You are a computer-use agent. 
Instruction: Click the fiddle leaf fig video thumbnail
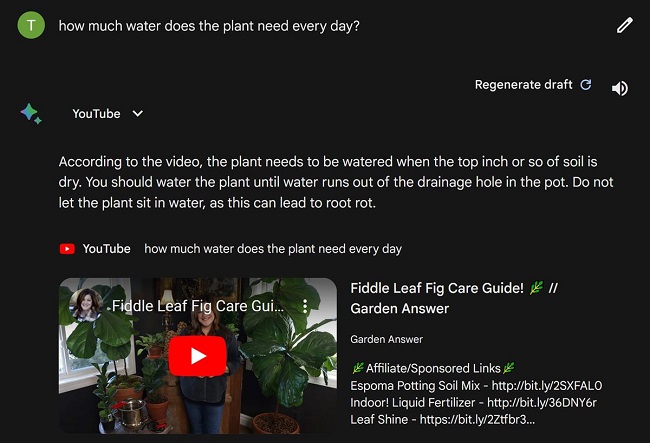coord(198,356)
